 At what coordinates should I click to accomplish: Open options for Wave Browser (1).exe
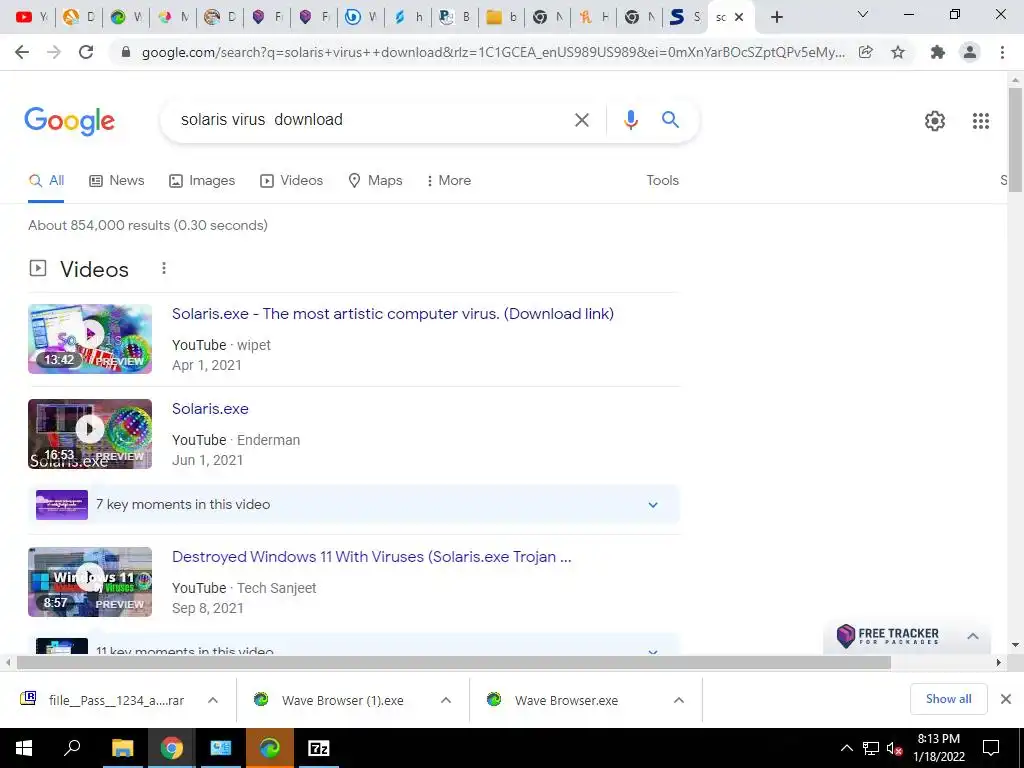pos(445,700)
